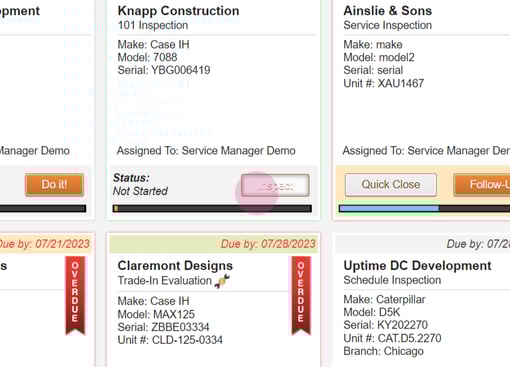The height and width of the screenshot is (367, 510).
Task: Click the Follow-Up button on Ainslie & Sons
Action: click(482, 184)
